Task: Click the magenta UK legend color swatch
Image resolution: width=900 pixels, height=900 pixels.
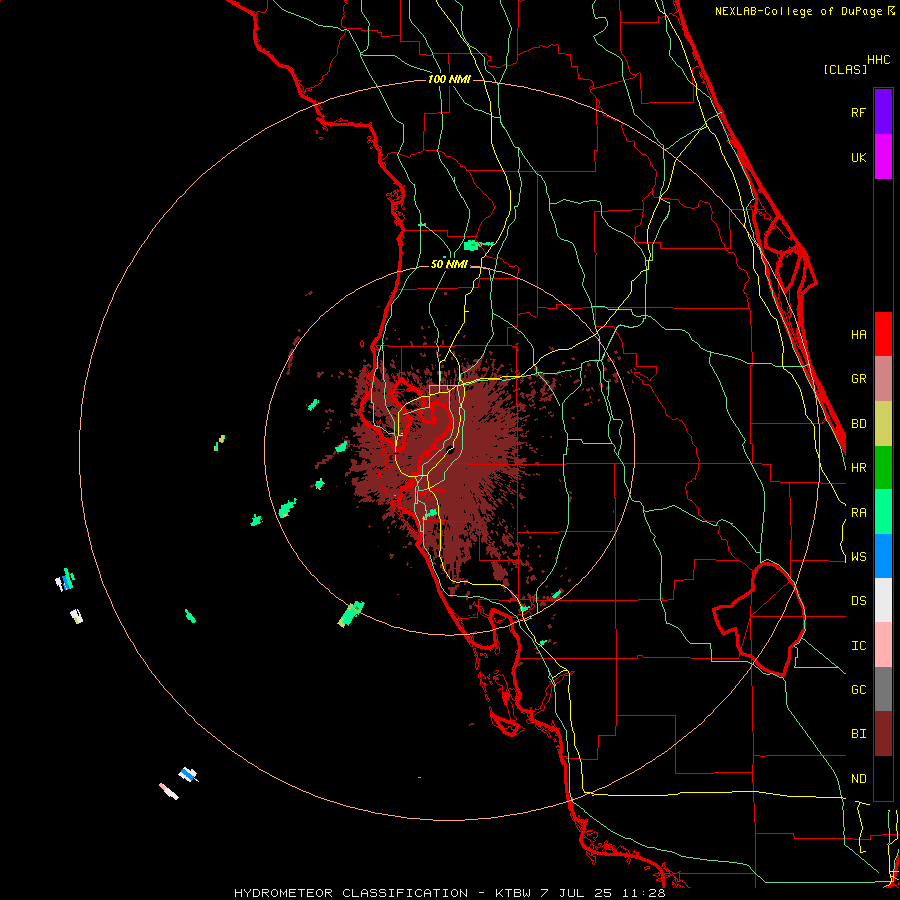Action: click(883, 157)
